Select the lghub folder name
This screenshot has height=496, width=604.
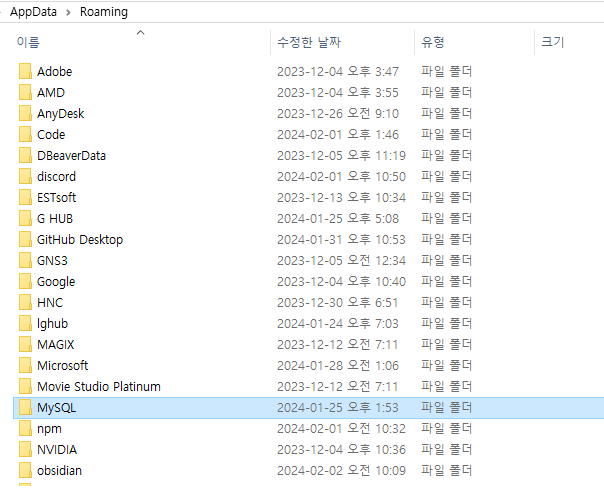52,324
